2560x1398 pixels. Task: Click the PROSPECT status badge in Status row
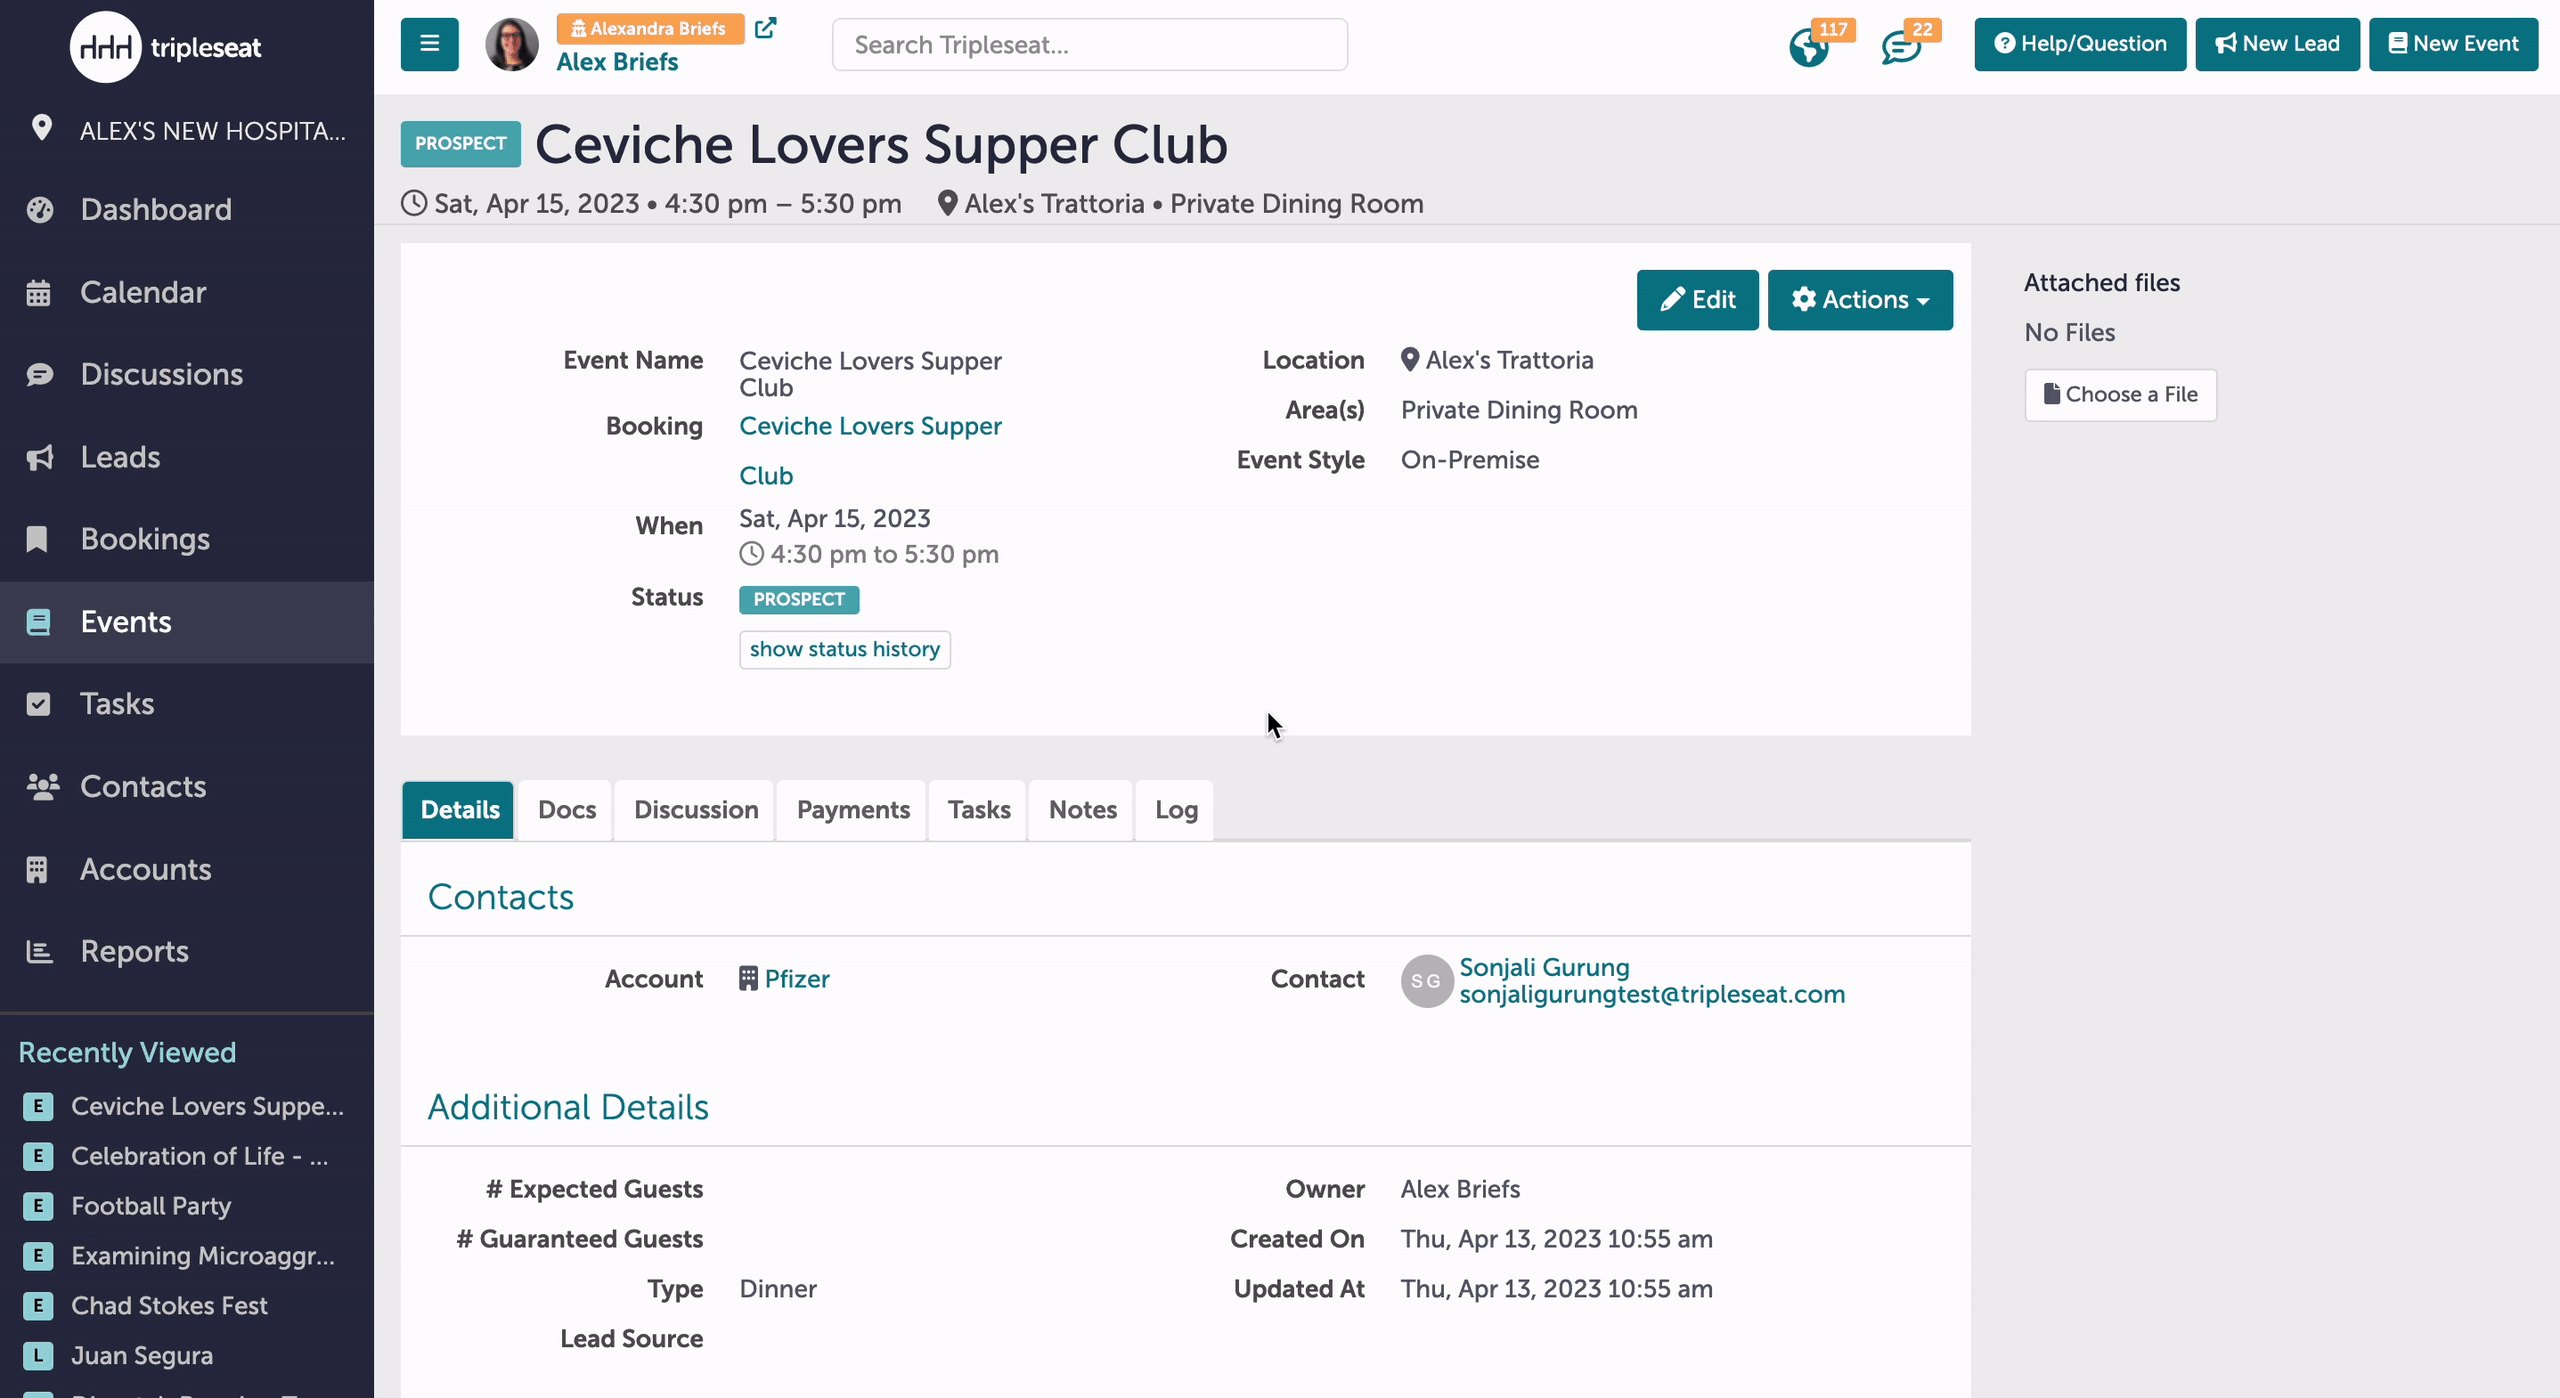(799, 599)
